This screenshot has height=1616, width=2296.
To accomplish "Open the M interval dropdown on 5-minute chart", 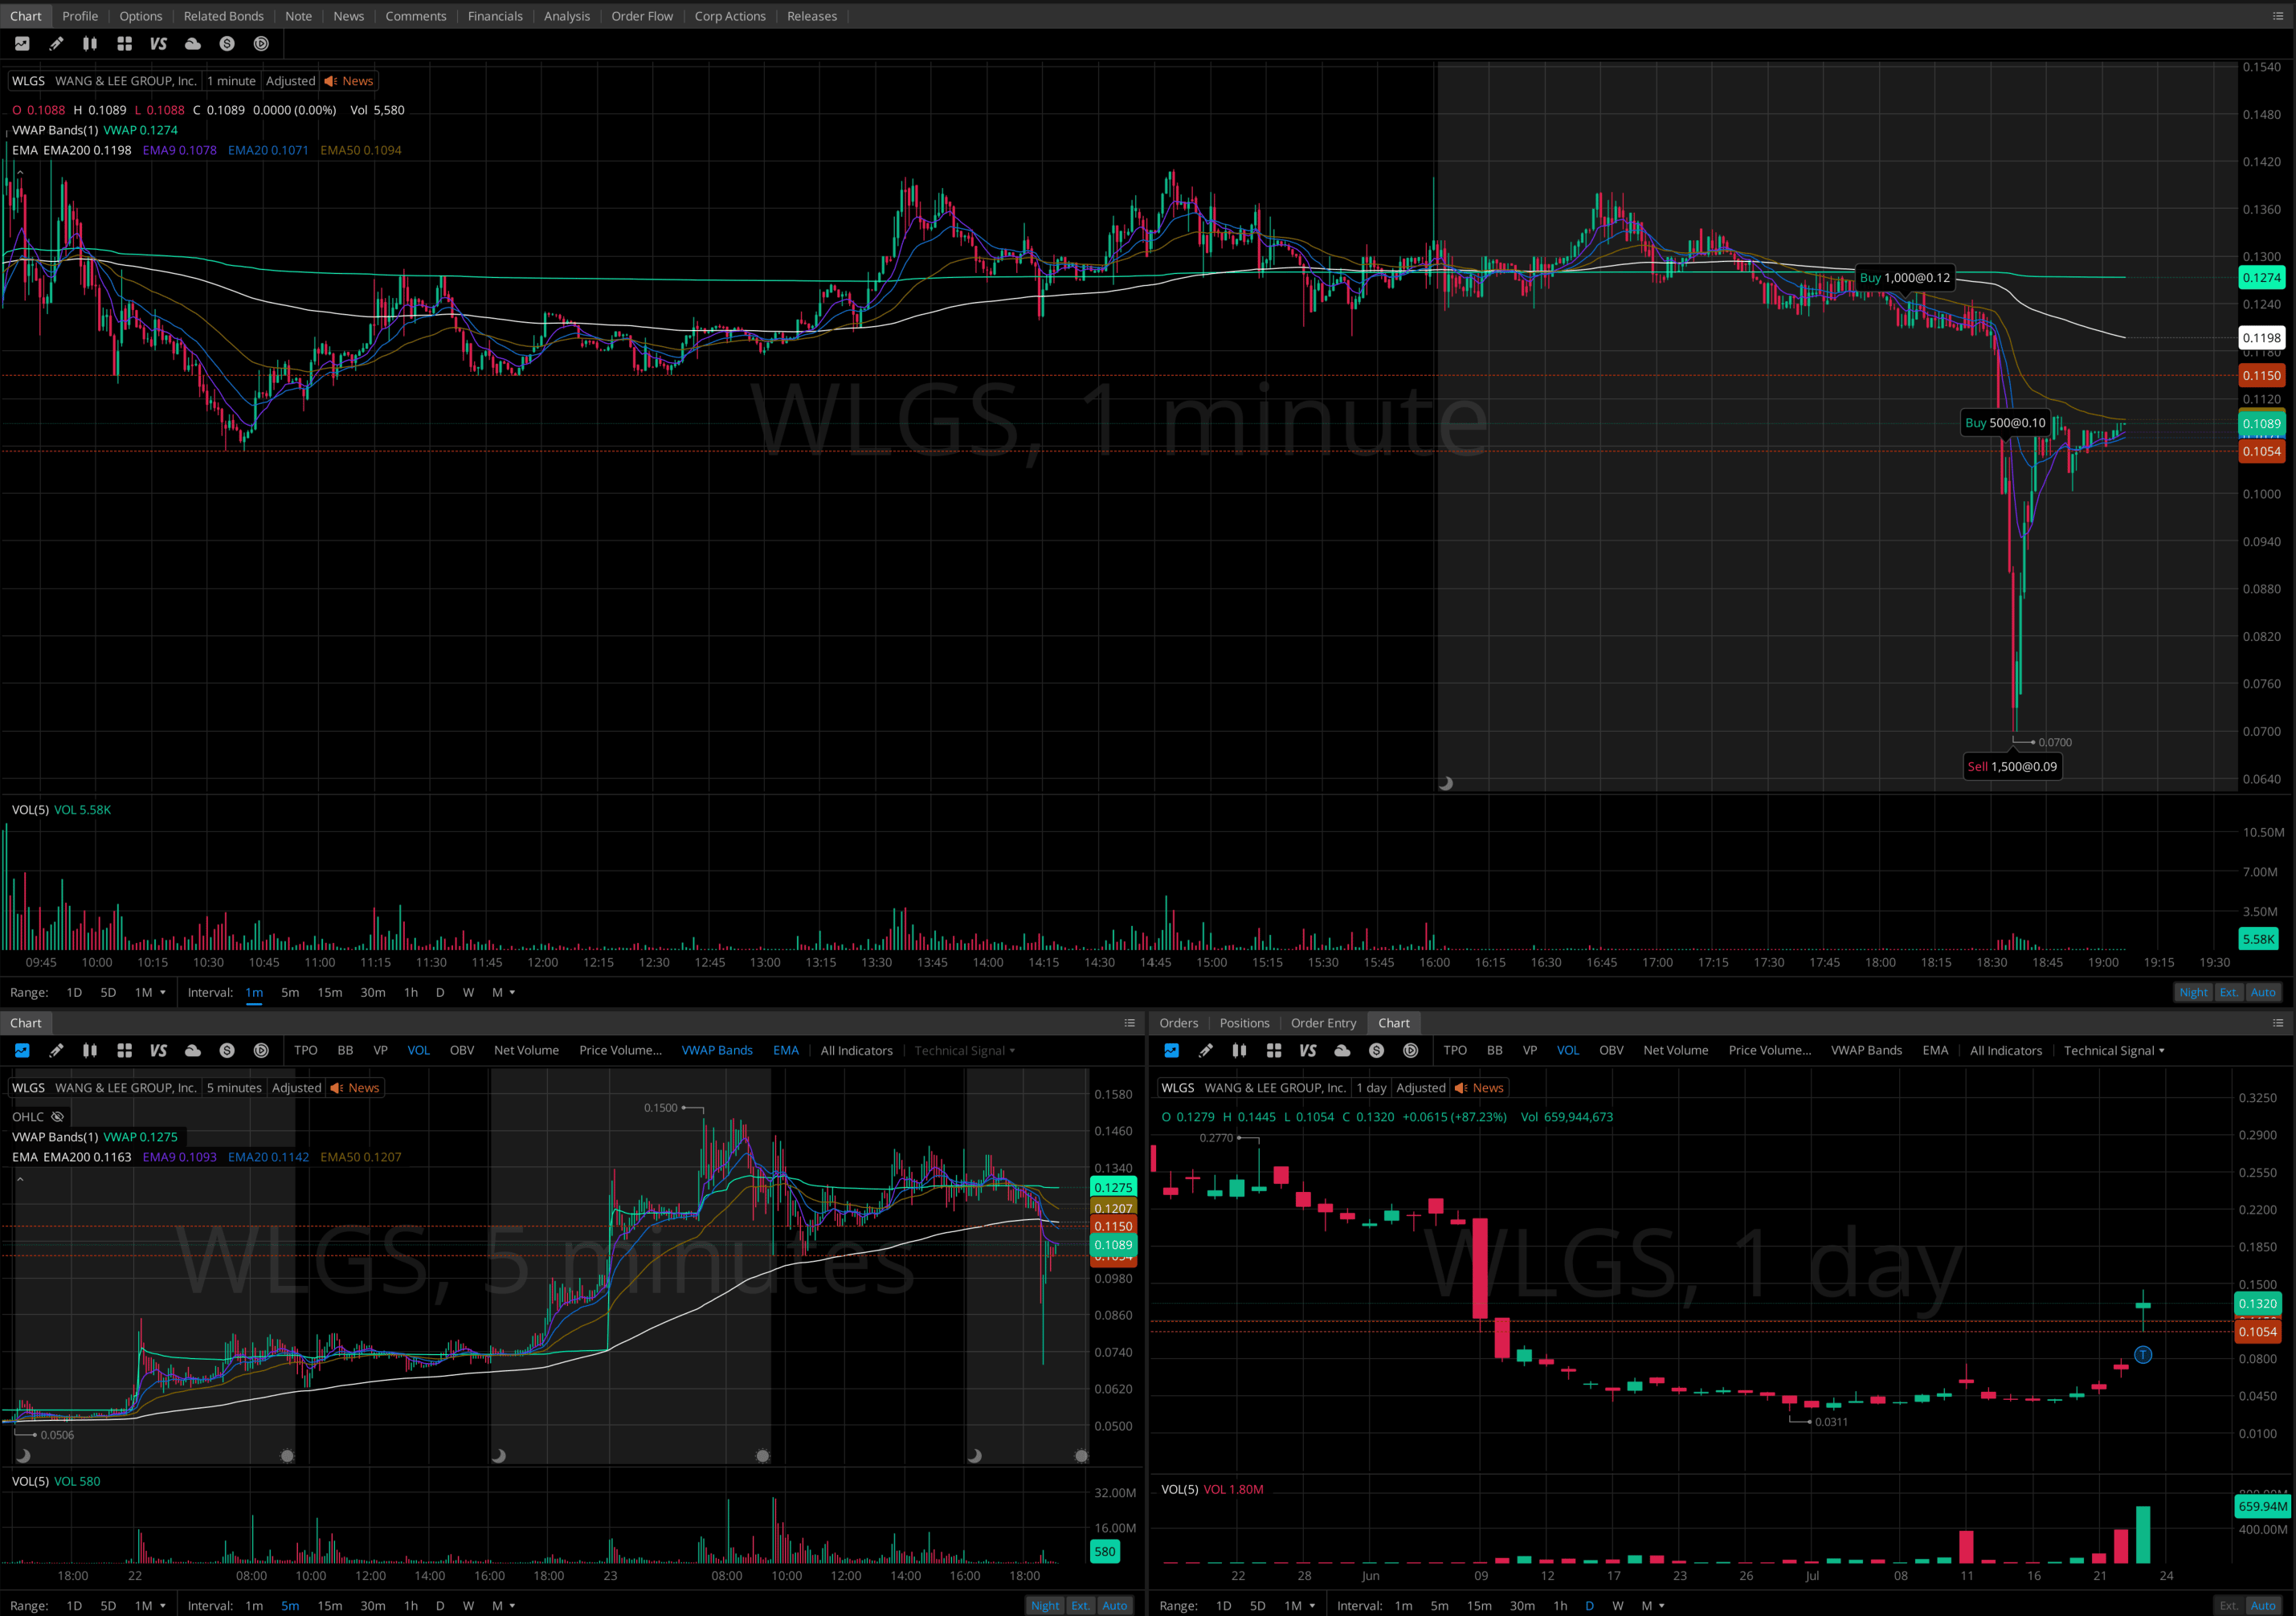I will (x=503, y=1605).
